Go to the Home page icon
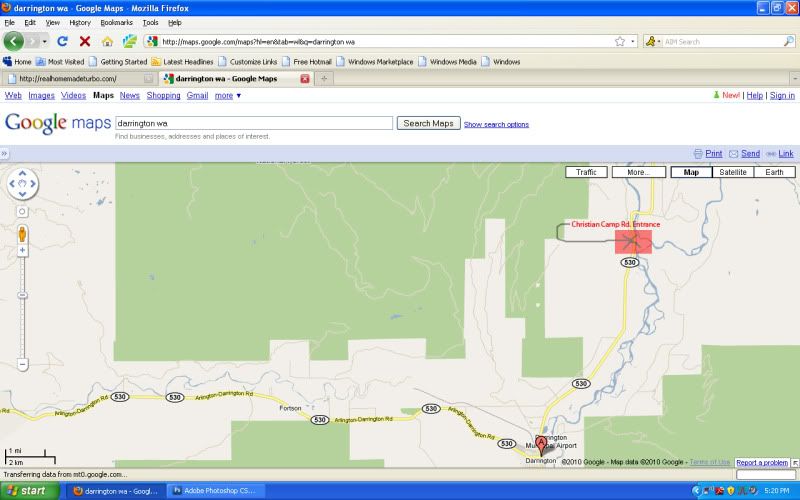Viewport: 800px width, 500px height. click(107, 41)
